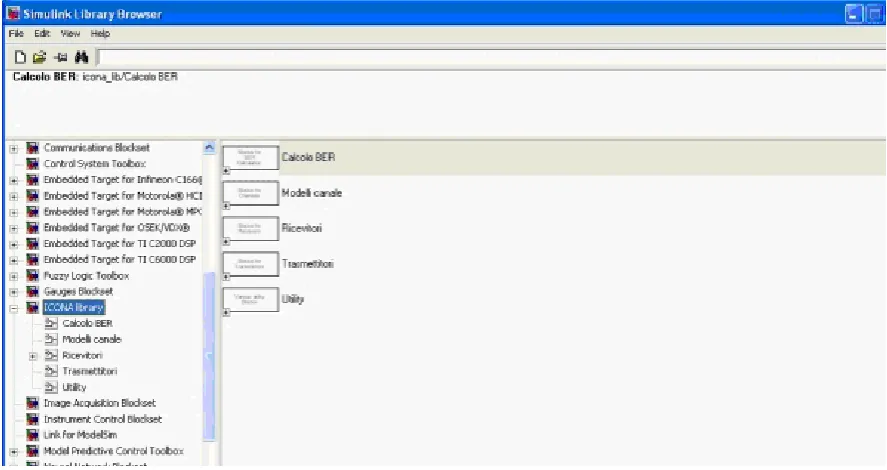Viewport: 887px width, 470px height.
Task: Click Utility subsystem icon in tree
Action: coord(51,387)
